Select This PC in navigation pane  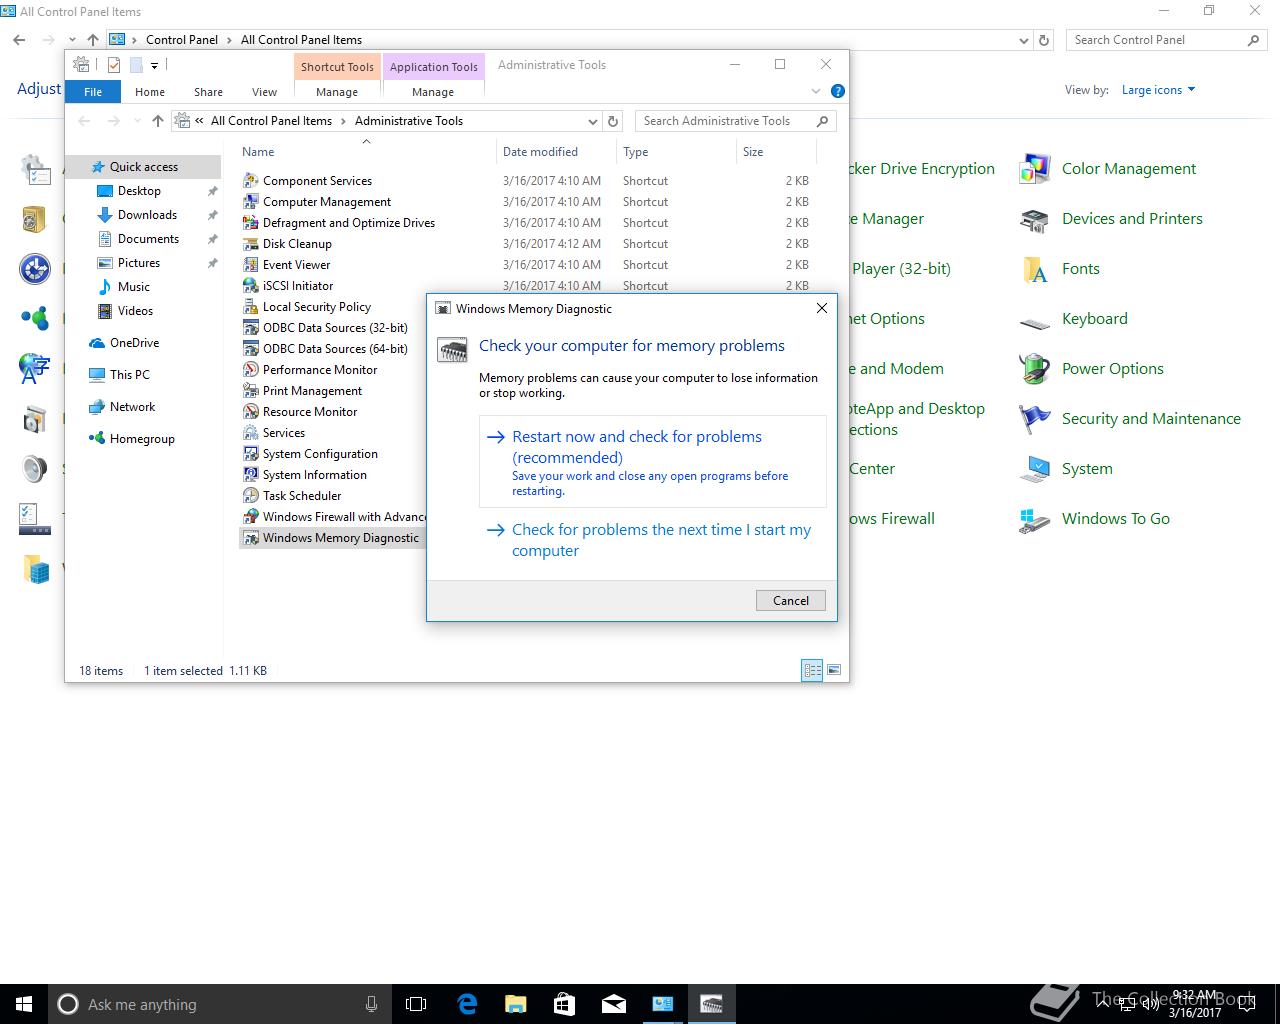pyautogui.click(x=130, y=375)
